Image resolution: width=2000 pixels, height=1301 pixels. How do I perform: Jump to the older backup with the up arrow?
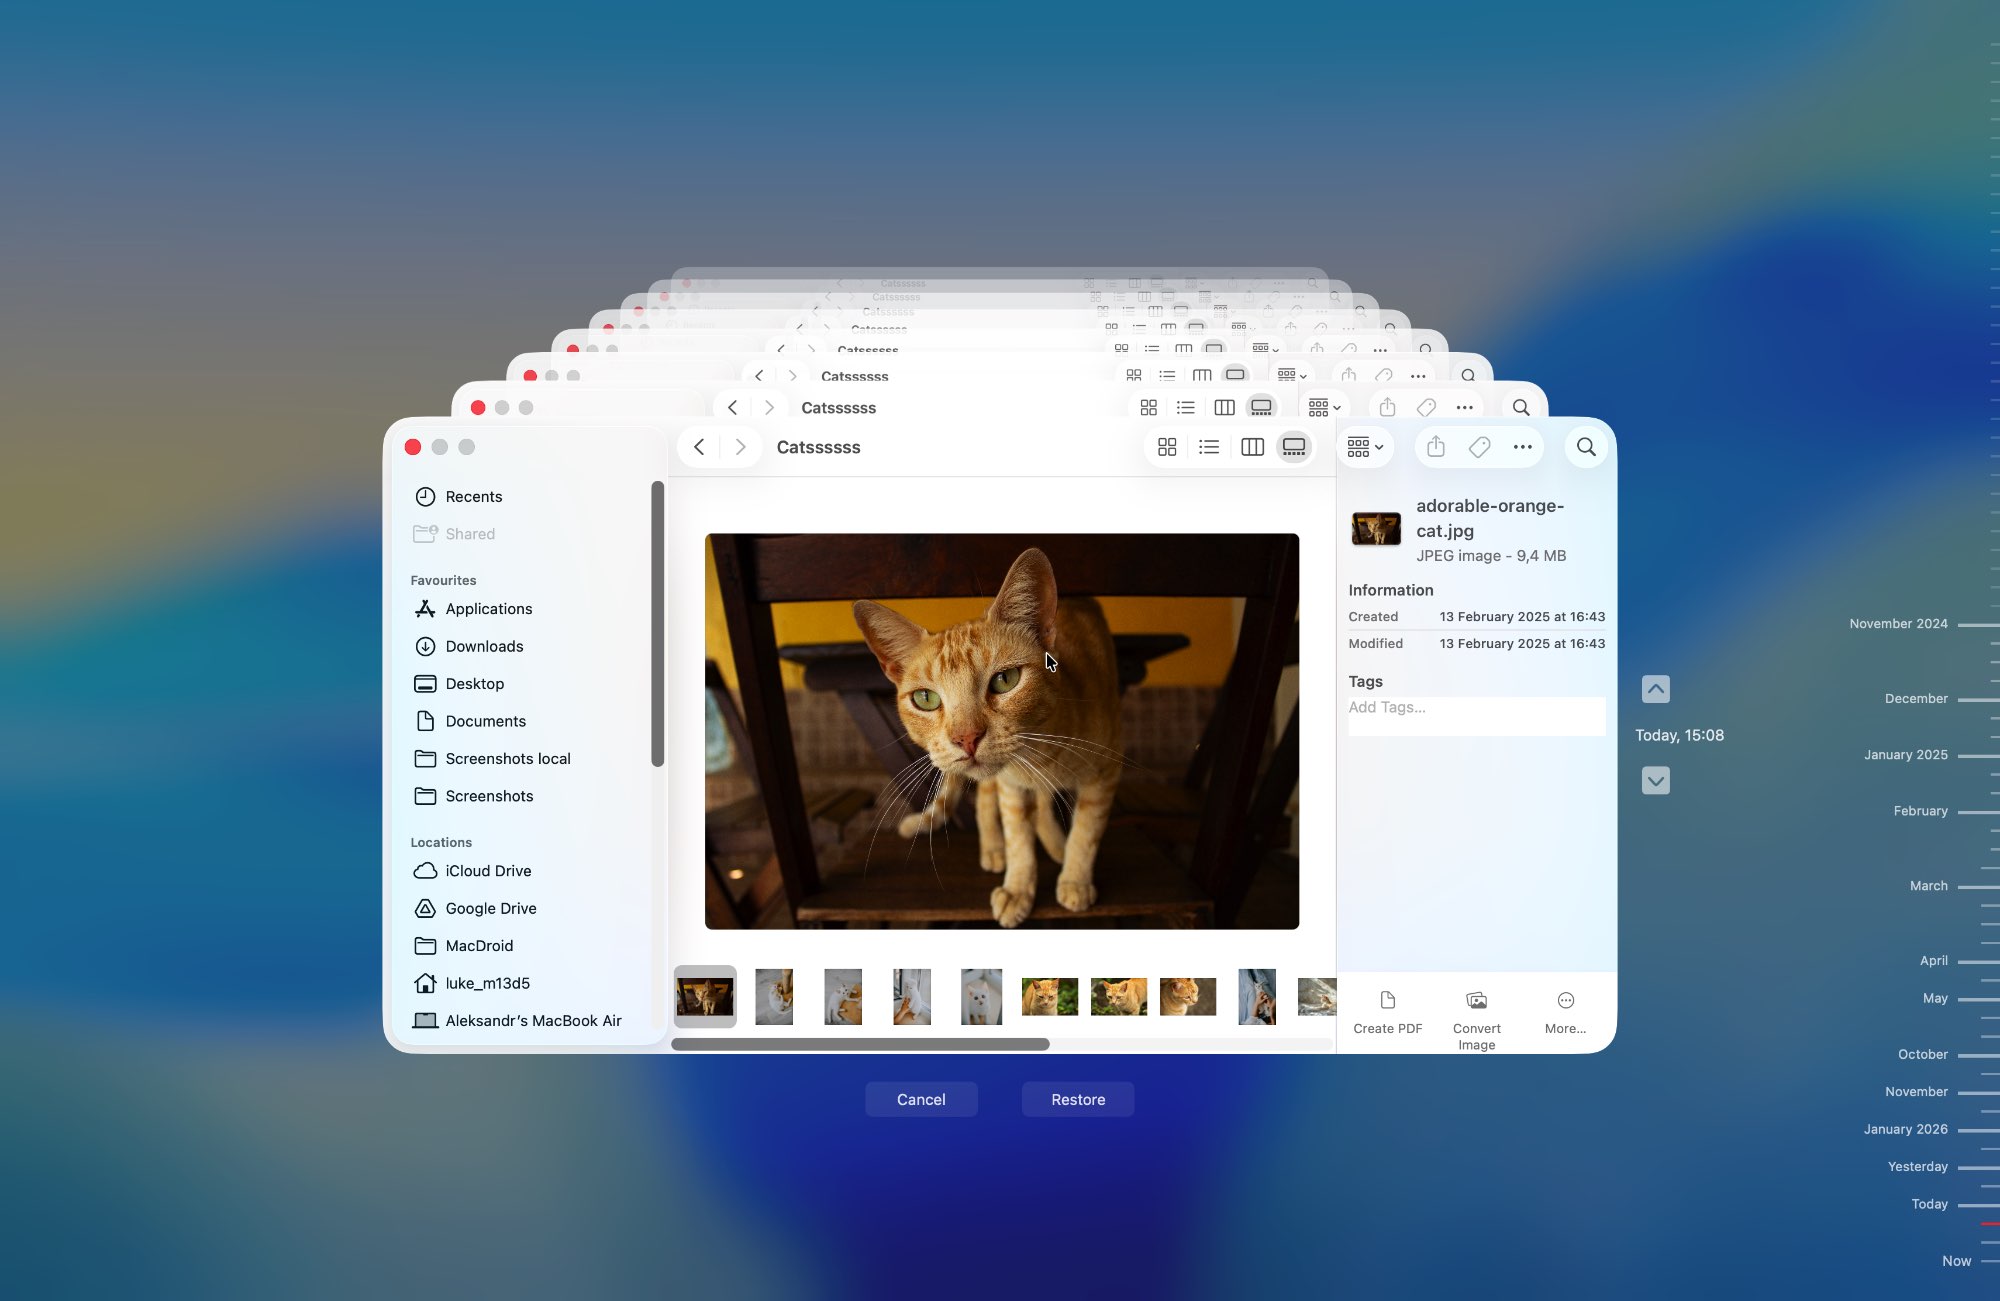tap(1655, 689)
